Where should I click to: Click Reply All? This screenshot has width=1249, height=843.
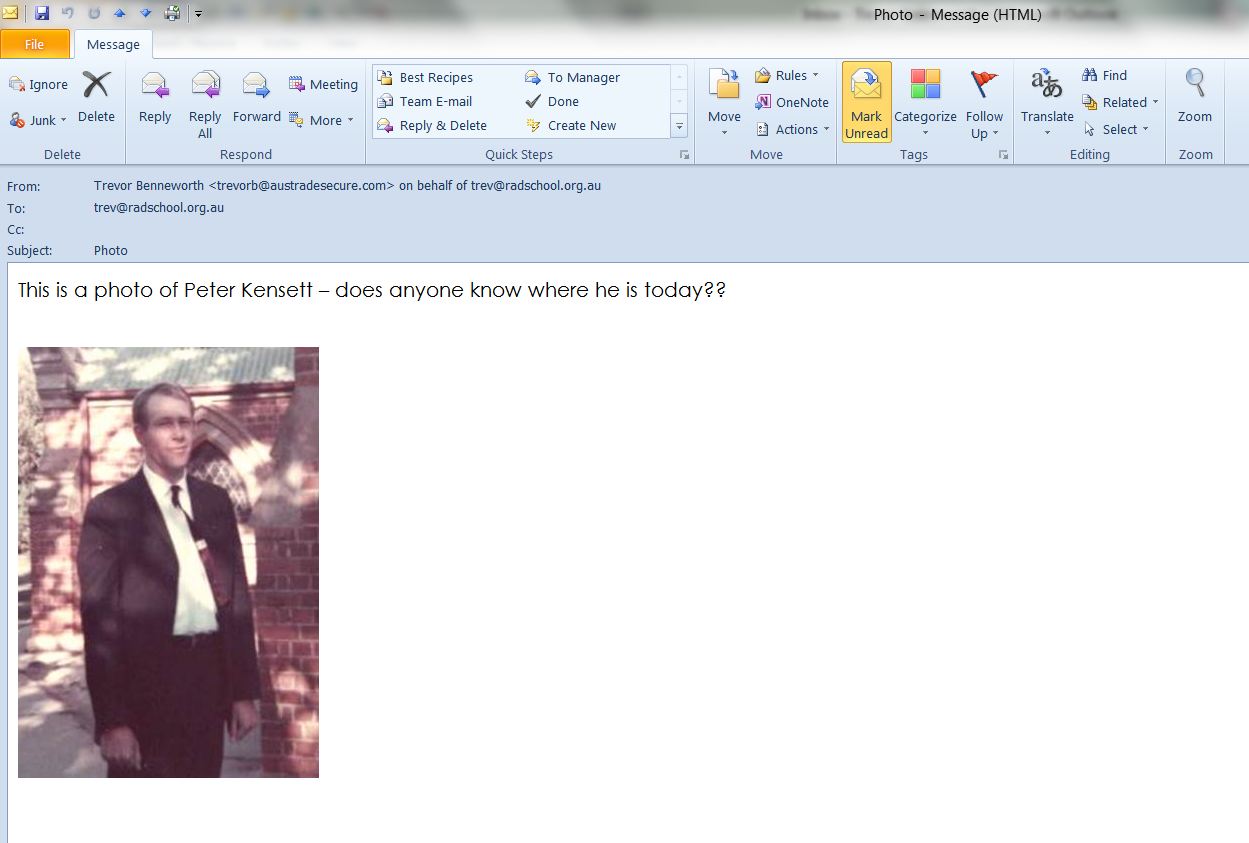(x=205, y=104)
